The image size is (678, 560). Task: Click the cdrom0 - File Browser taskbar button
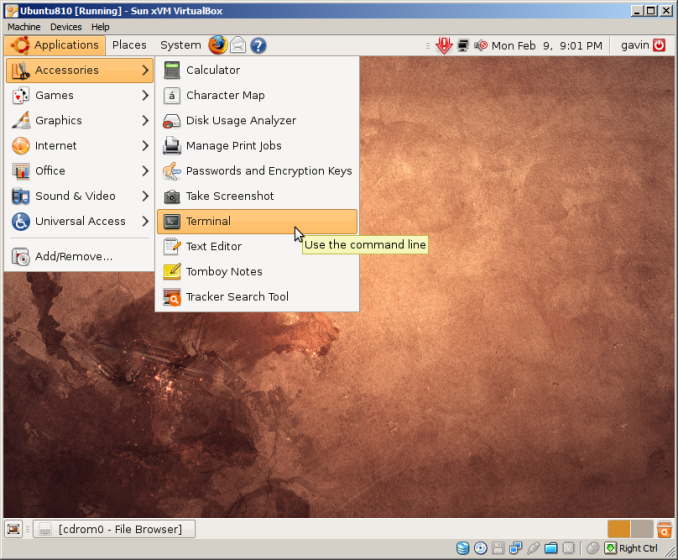pos(114,529)
